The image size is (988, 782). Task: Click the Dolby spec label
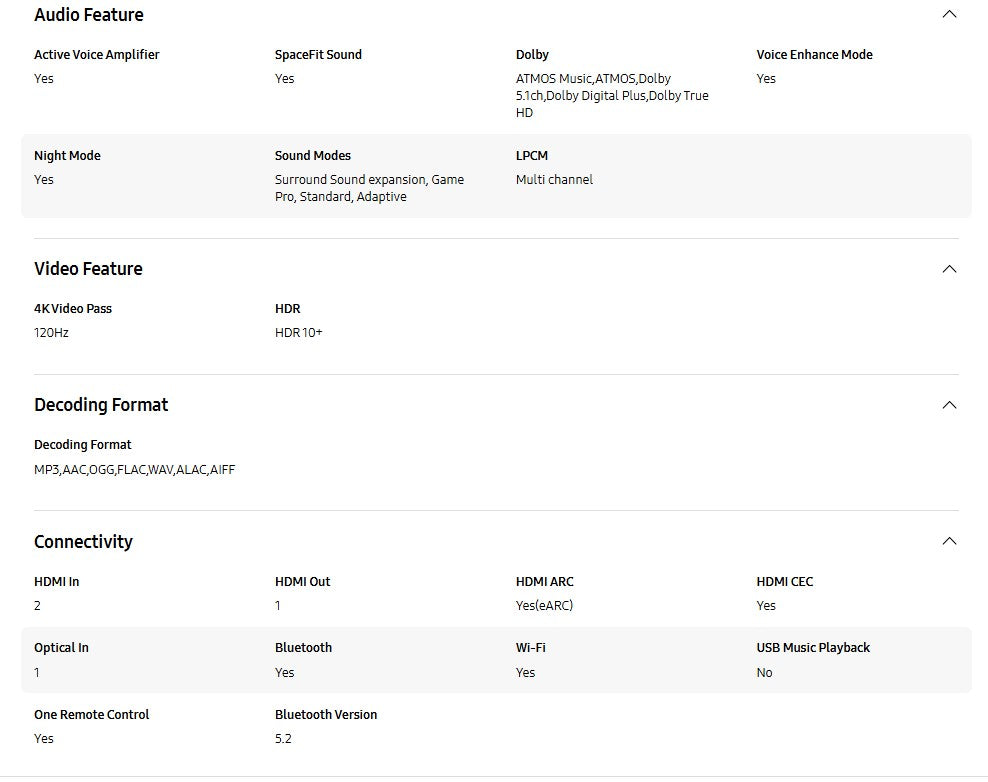click(x=532, y=55)
